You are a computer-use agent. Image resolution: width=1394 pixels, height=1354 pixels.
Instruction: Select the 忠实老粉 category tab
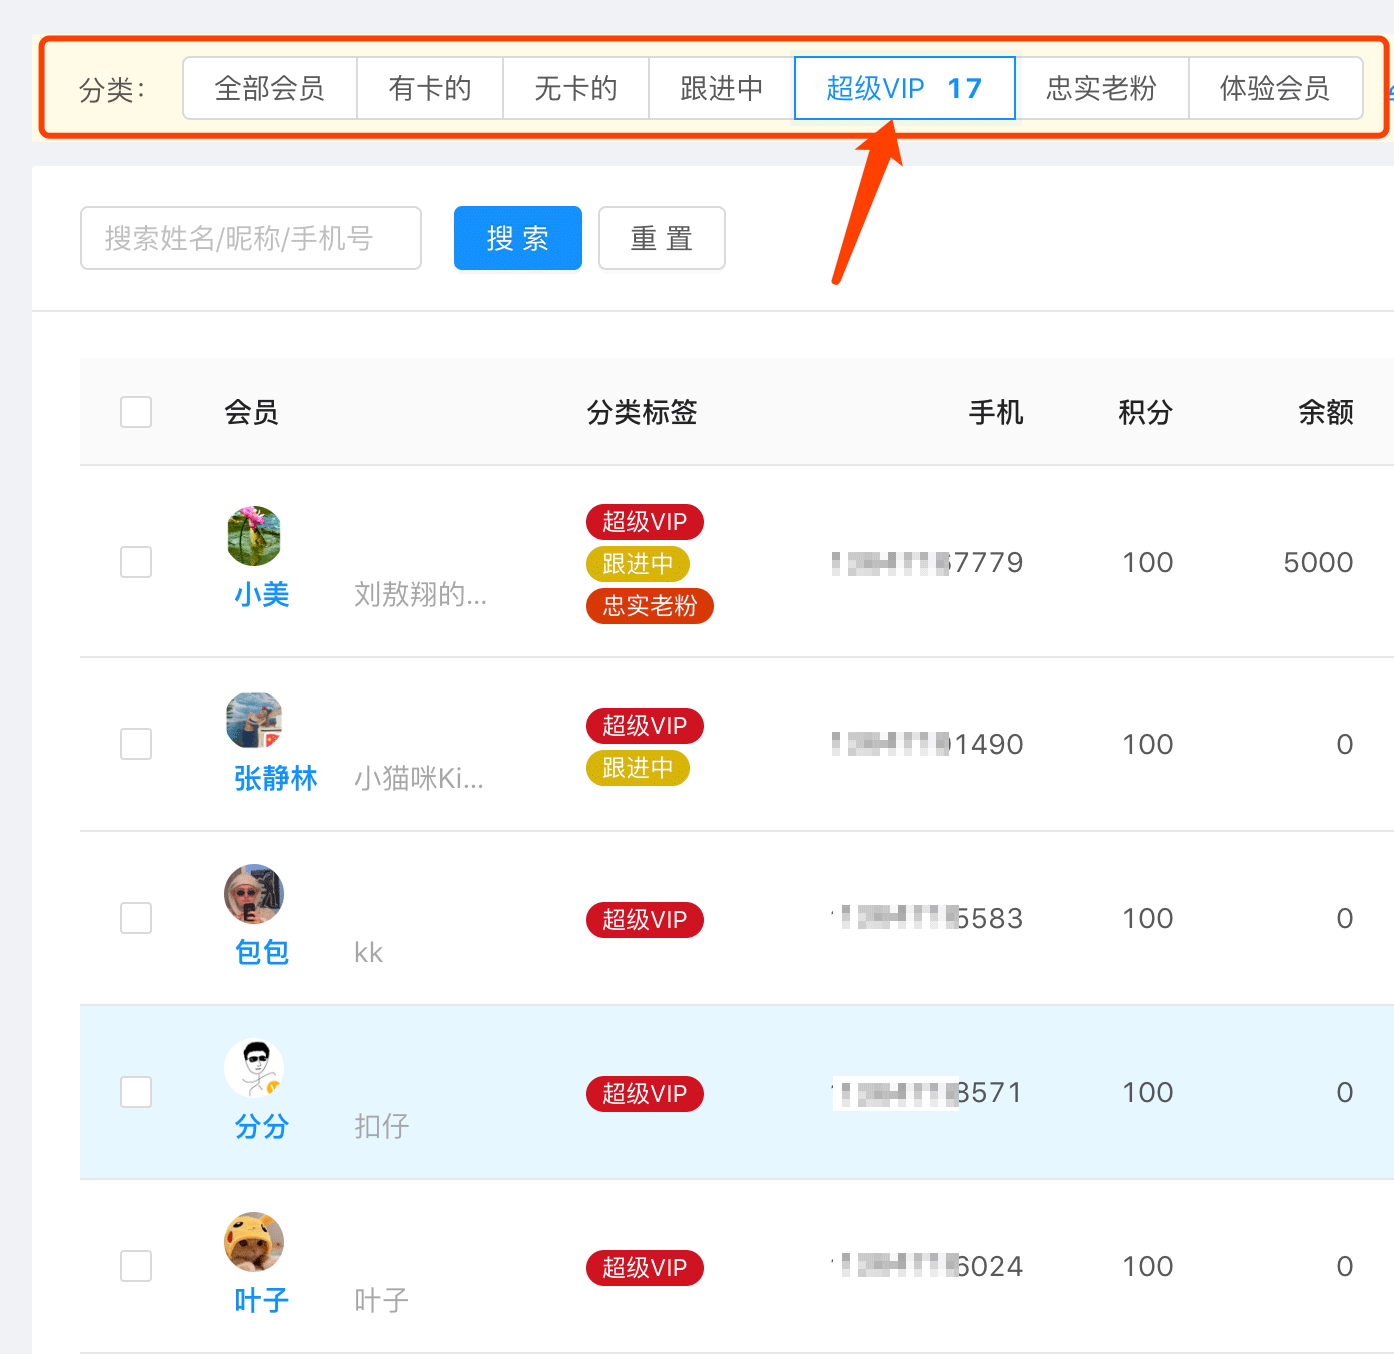click(1102, 88)
